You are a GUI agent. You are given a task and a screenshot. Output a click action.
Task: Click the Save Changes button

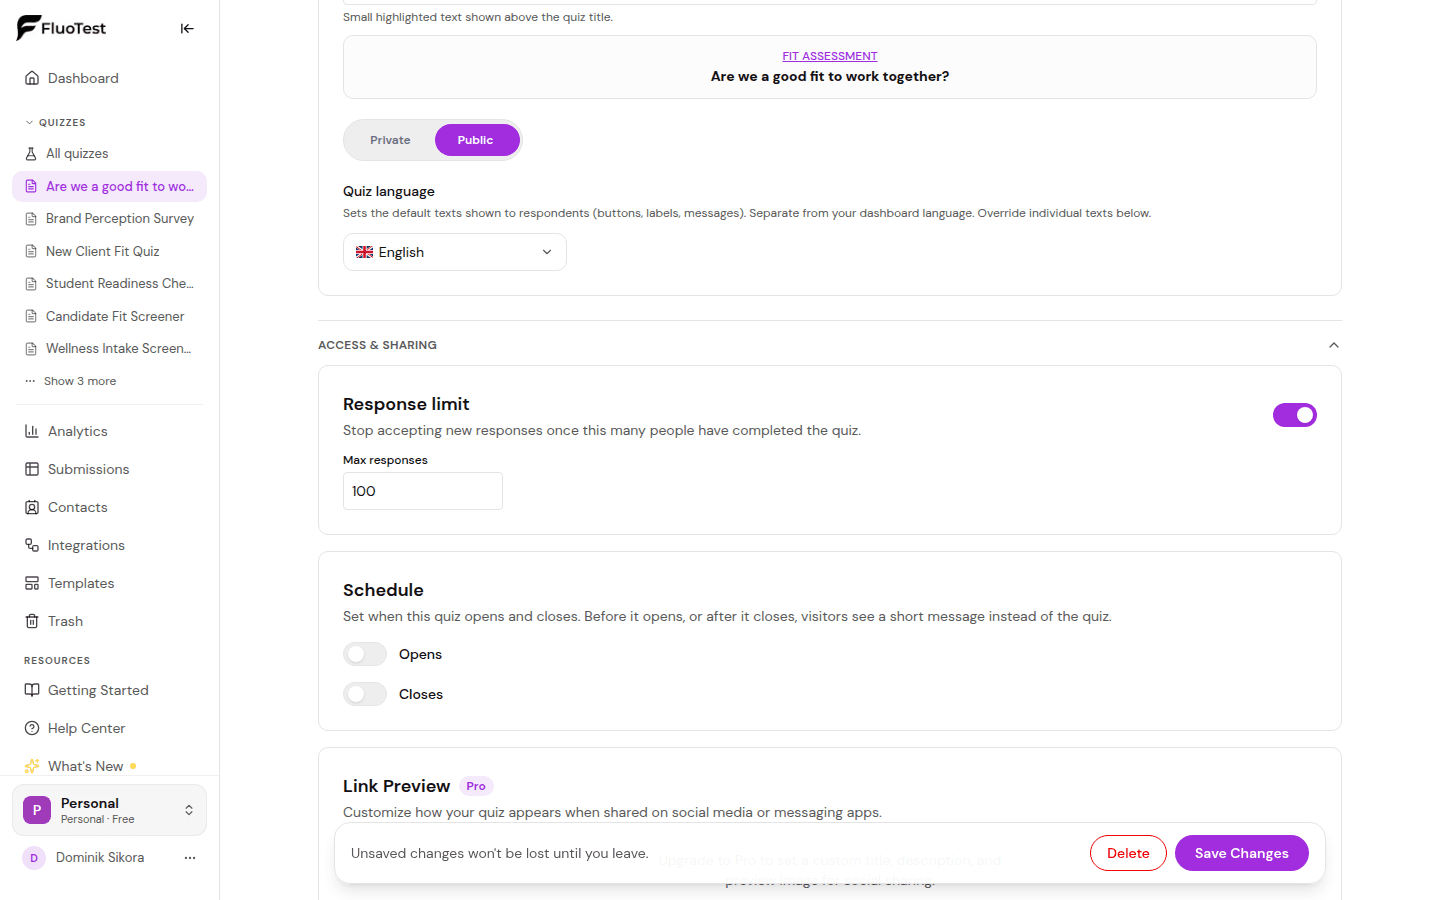(1241, 853)
